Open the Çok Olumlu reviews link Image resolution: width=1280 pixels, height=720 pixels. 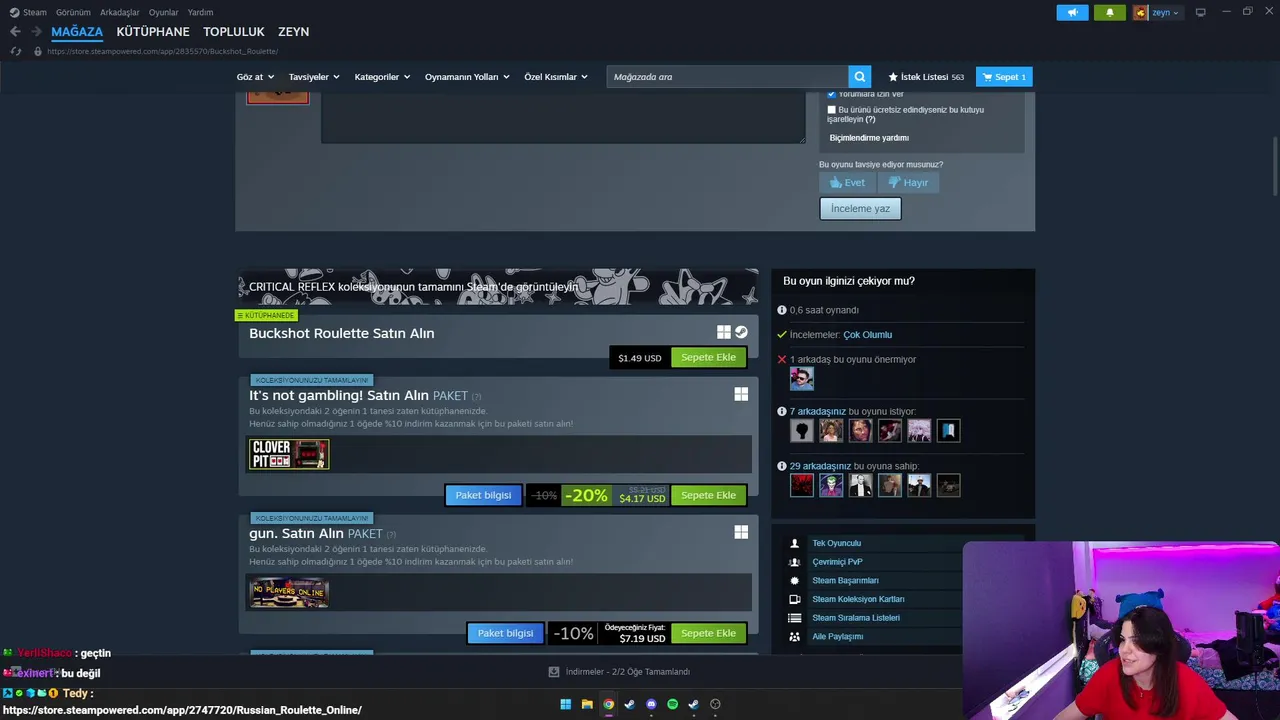pos(867,335)
